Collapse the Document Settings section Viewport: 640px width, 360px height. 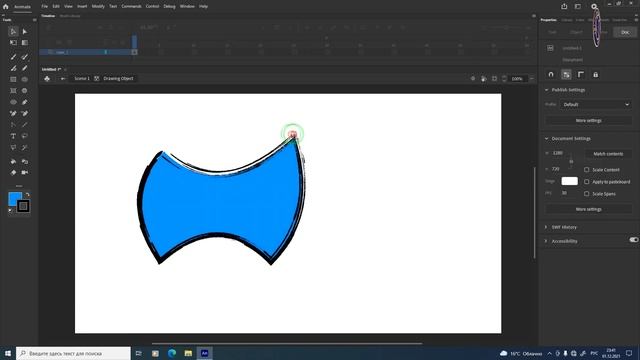(547, 139)
